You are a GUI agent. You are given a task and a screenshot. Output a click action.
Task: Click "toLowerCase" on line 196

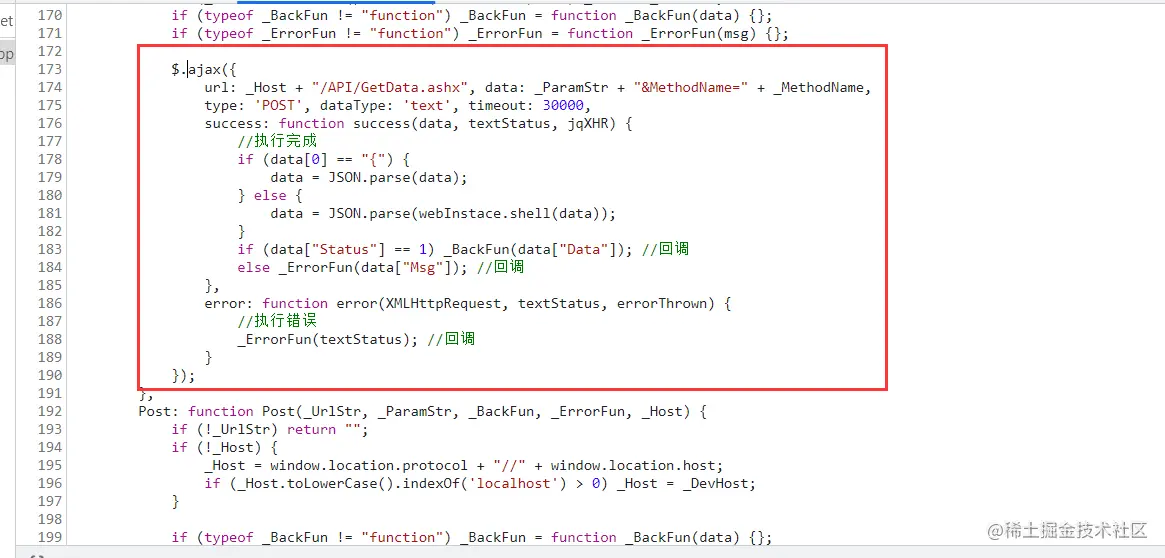(x=332, y=484)
